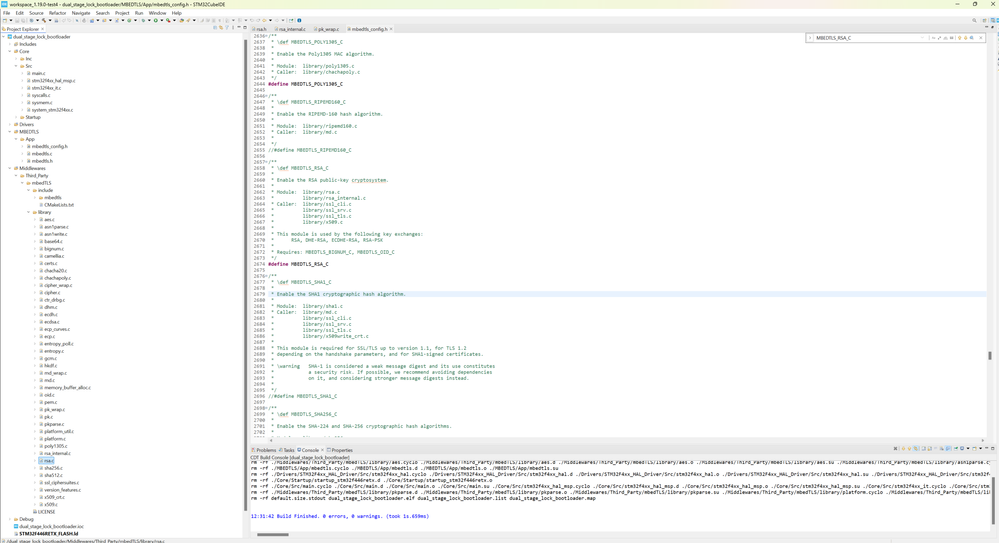Click the blue Information Center icon
The height and width of the screenshot is (543, 999).
pyautogui.click(x=299, y=20)
